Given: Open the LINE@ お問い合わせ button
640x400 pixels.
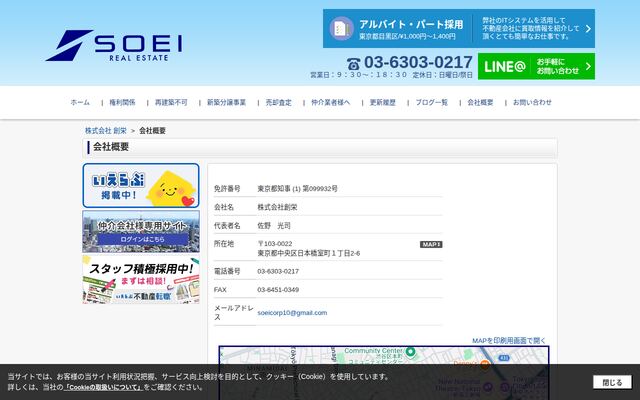Looking at the screenshot, I should click(x=536, y=66).
